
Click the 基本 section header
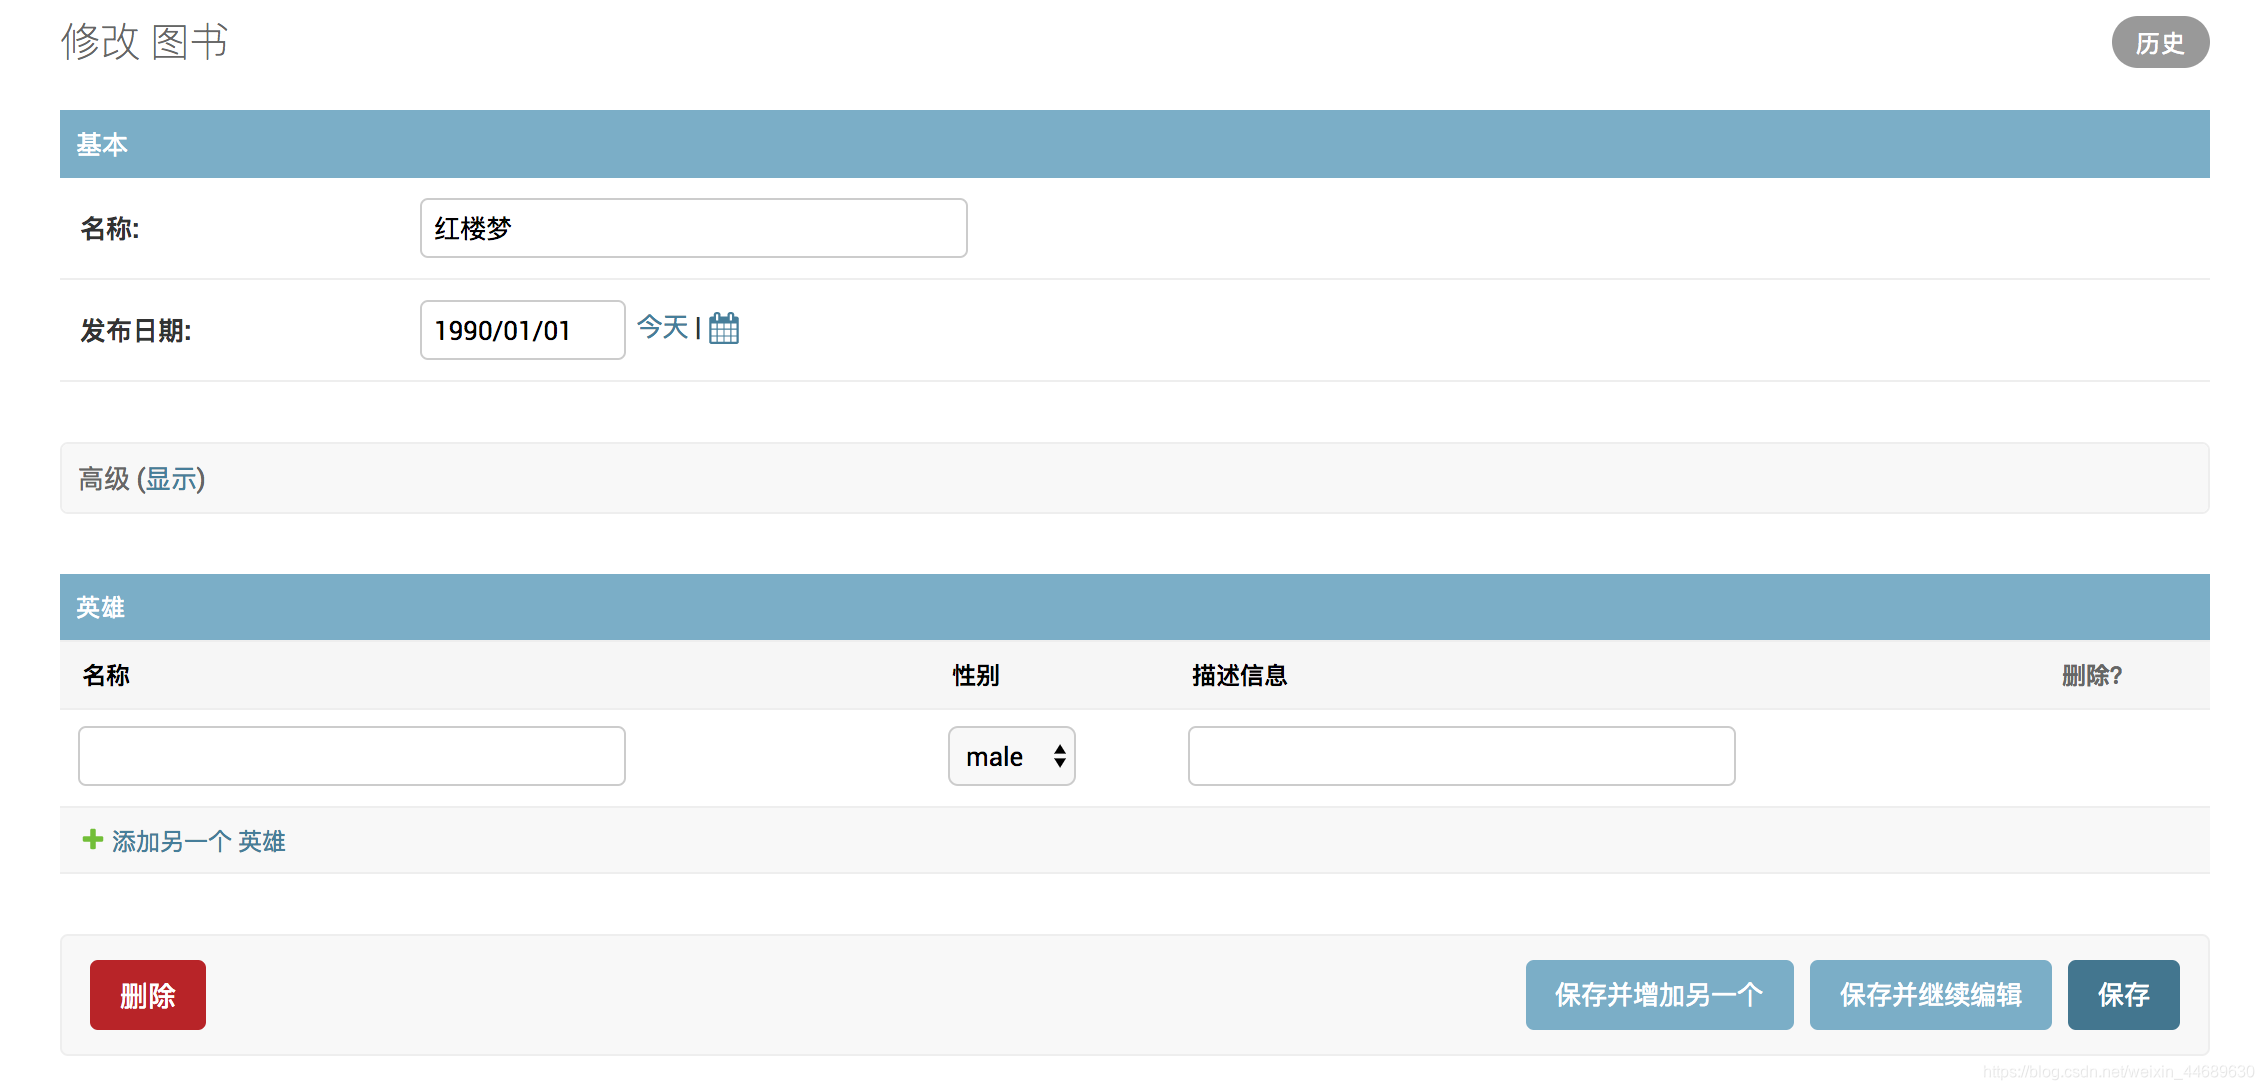click(102, 145)
